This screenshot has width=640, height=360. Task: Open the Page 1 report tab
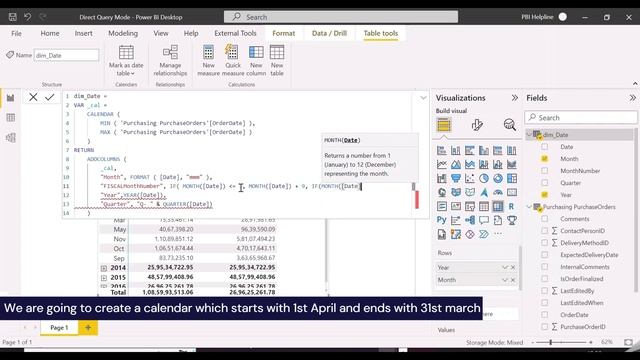[x=59, y=327]
